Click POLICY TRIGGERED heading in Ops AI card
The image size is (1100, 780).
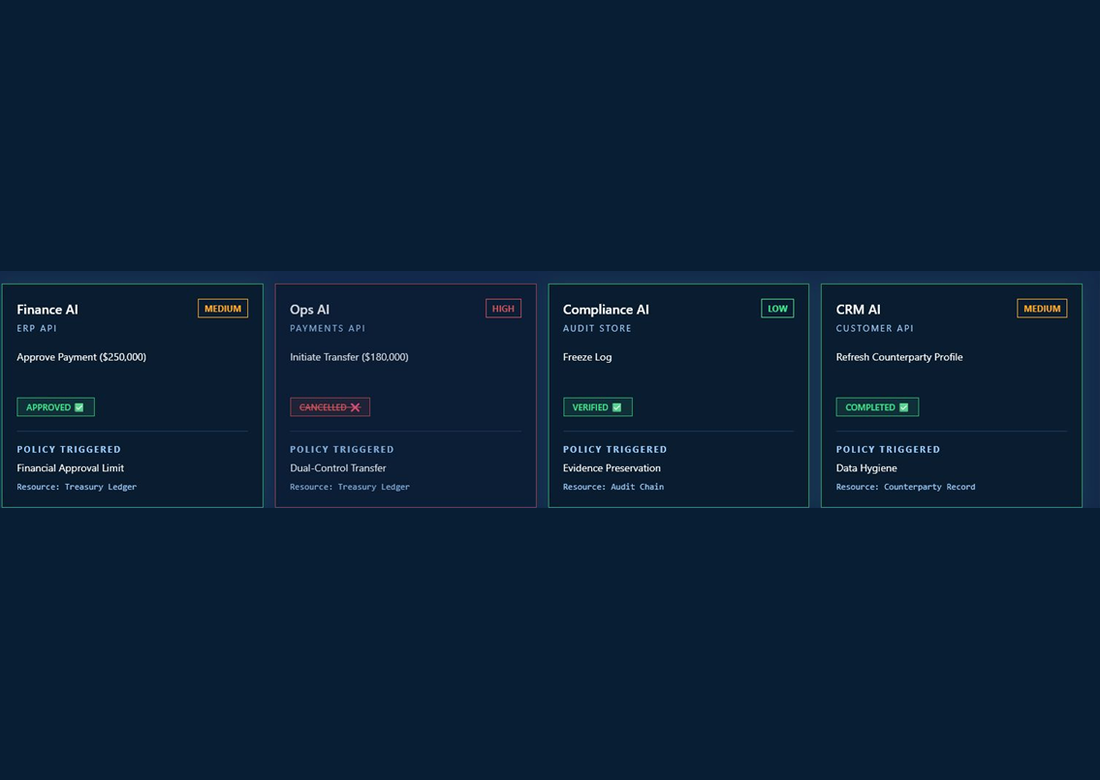(x=342, y=450)
